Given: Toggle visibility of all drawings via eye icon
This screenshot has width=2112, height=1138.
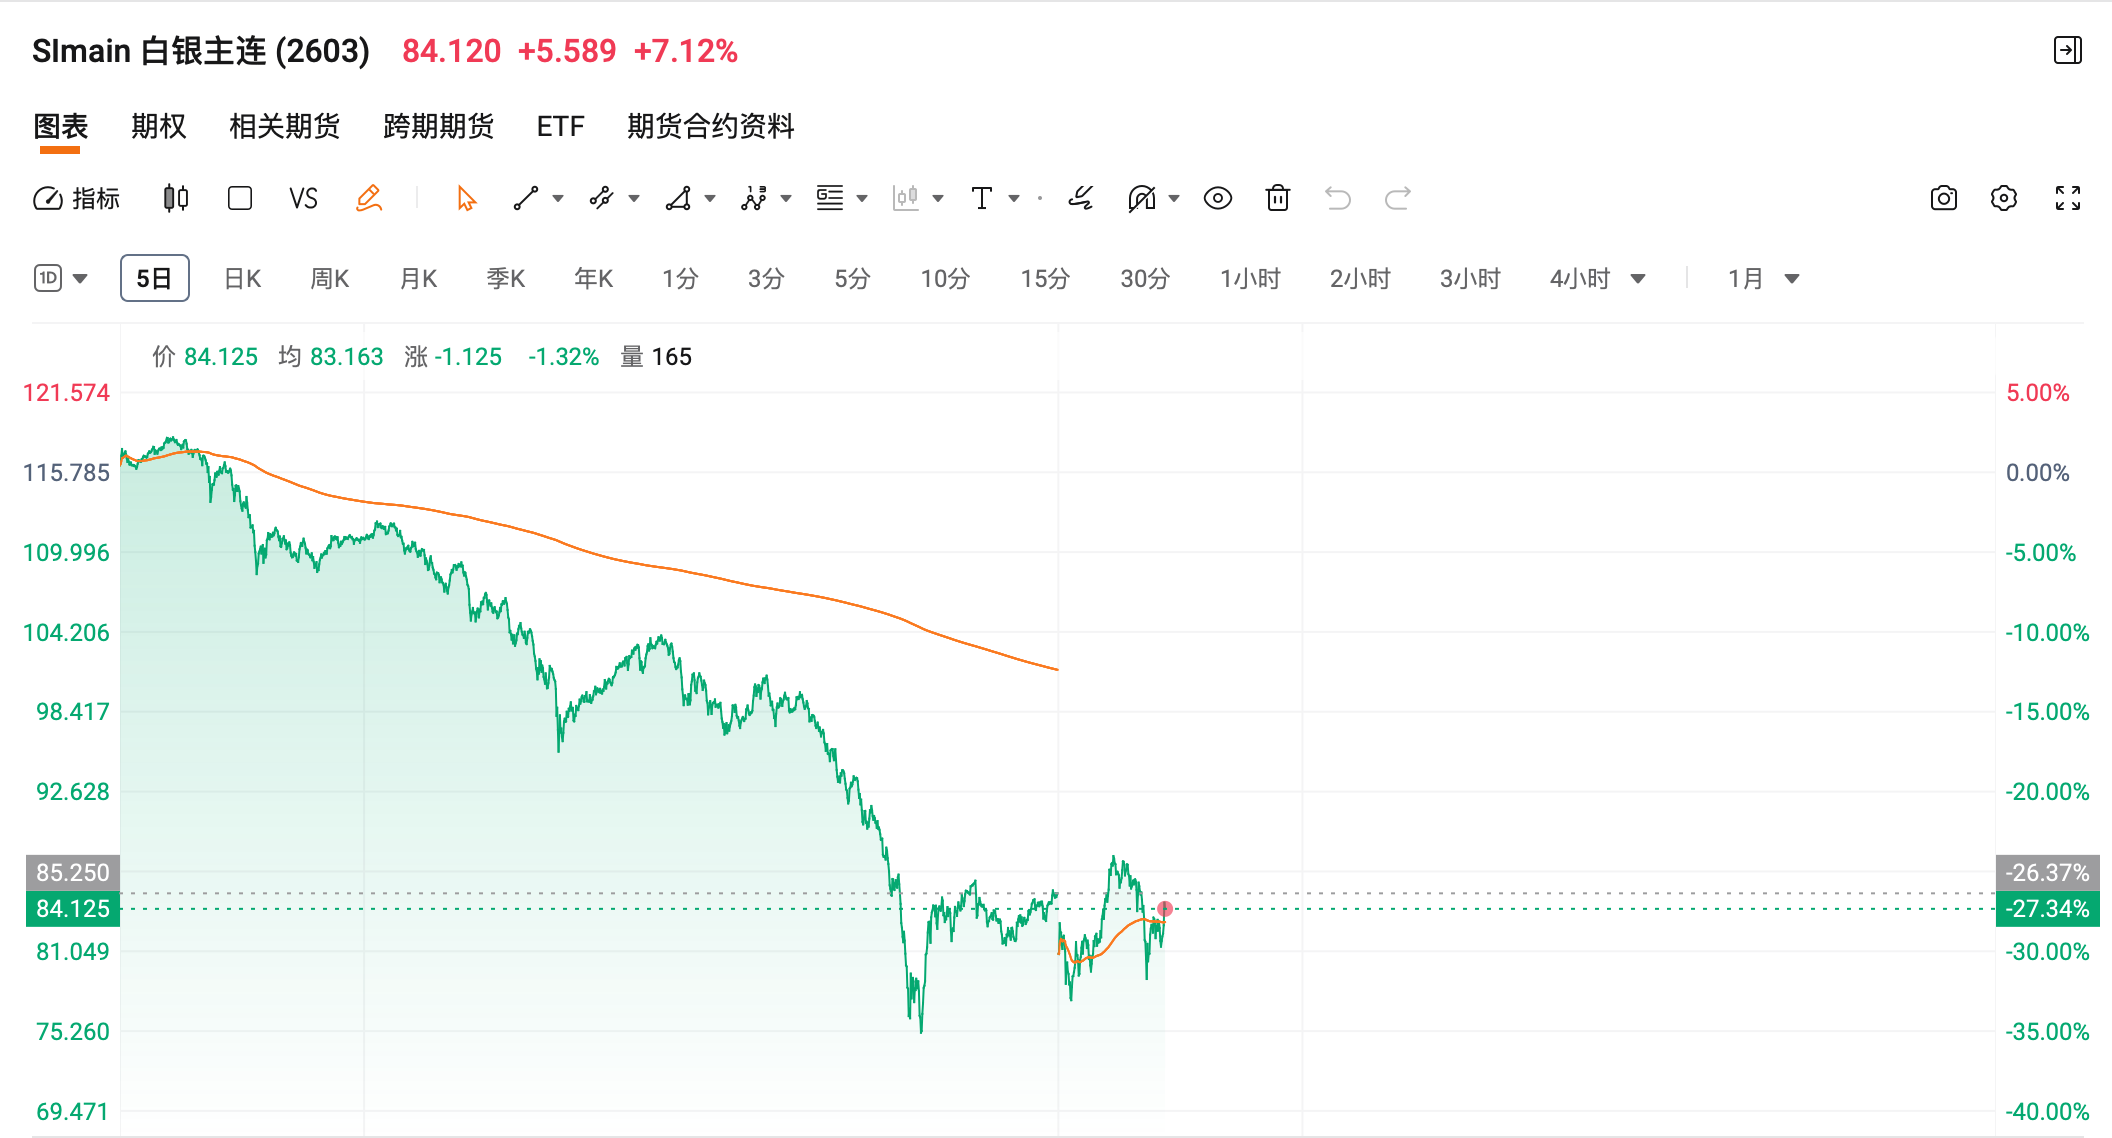Looking at the screenshot, I should [1217, 198].
